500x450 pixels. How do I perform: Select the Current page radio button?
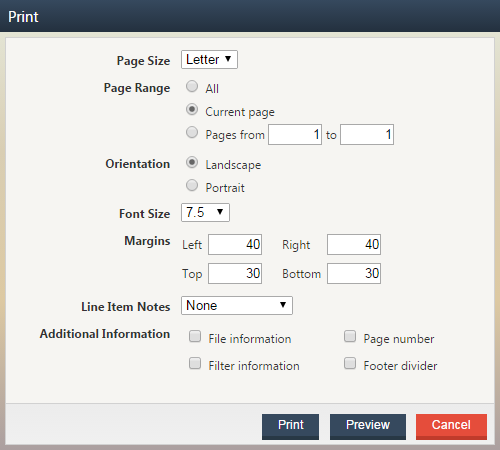point(192,109)
